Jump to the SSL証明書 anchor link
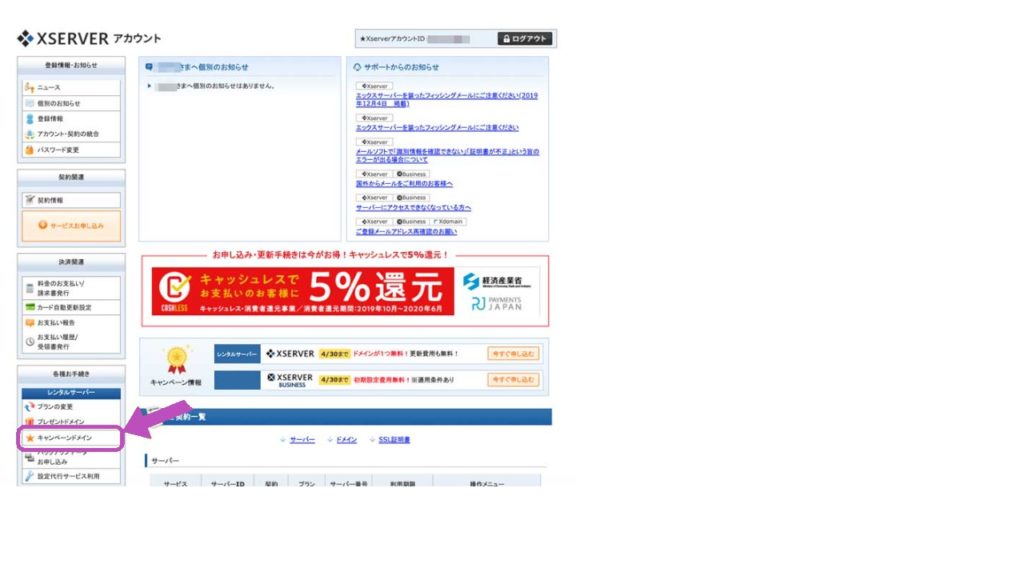The width and height of the screenshot is (1024, 576). pos(394,440)
